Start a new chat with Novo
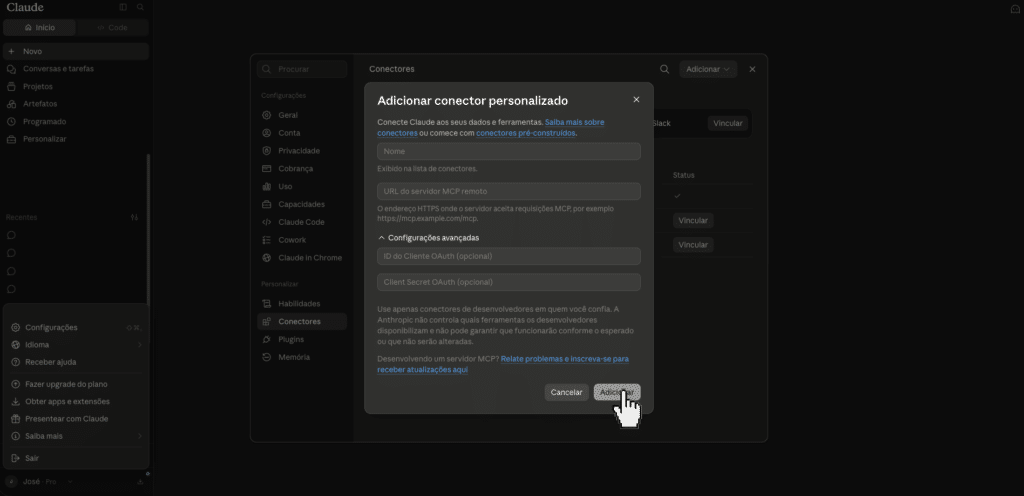1024x496 pixels. (x=76, y=51)
